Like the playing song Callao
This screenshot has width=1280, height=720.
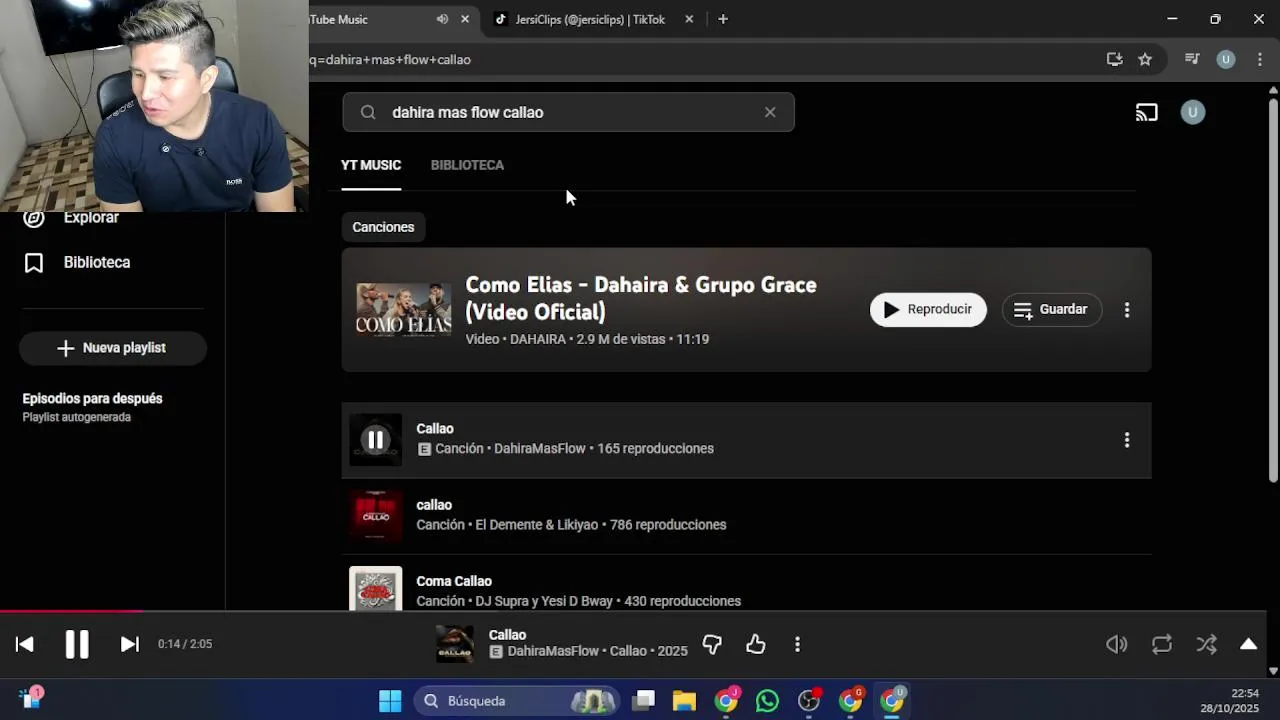pos(756,645)
